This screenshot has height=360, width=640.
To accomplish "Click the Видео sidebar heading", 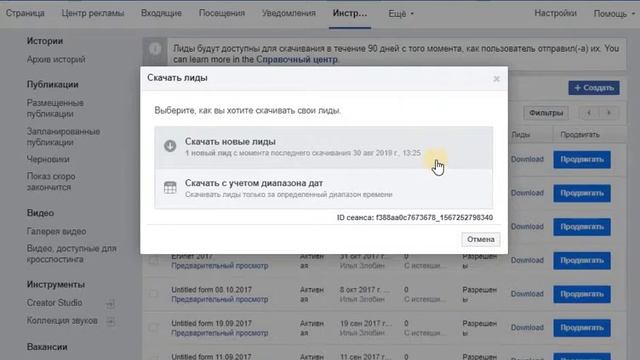I will (40, 213).
